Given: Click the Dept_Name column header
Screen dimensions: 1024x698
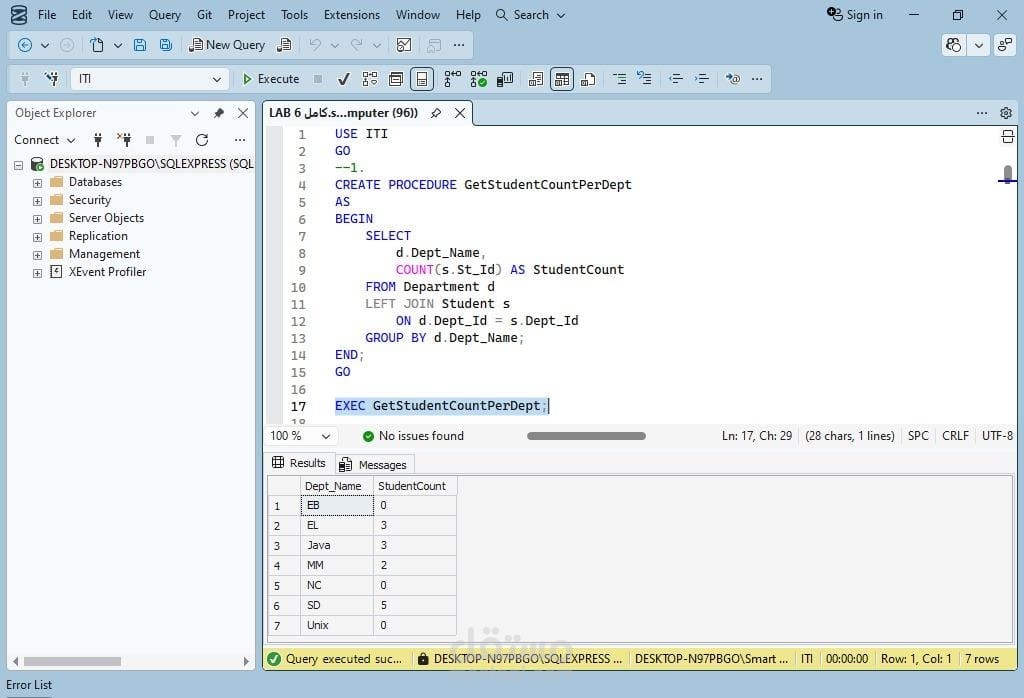Looking at the screenshot, I should click(336, 486).
